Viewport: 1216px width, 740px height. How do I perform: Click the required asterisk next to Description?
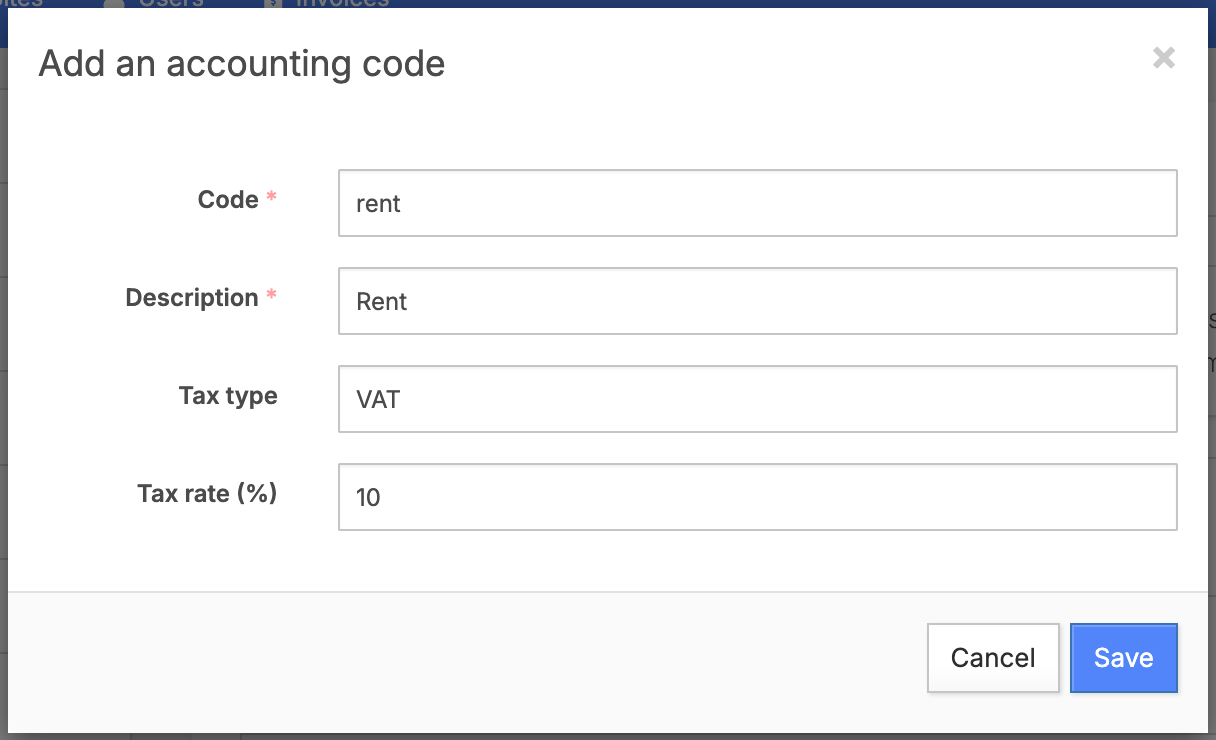coord(271,298)
